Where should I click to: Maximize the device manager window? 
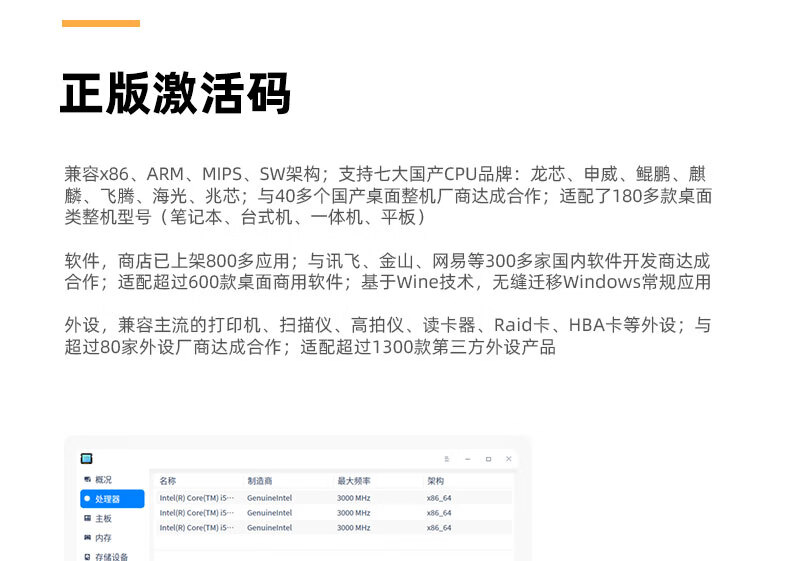click(x=488, y=459)
